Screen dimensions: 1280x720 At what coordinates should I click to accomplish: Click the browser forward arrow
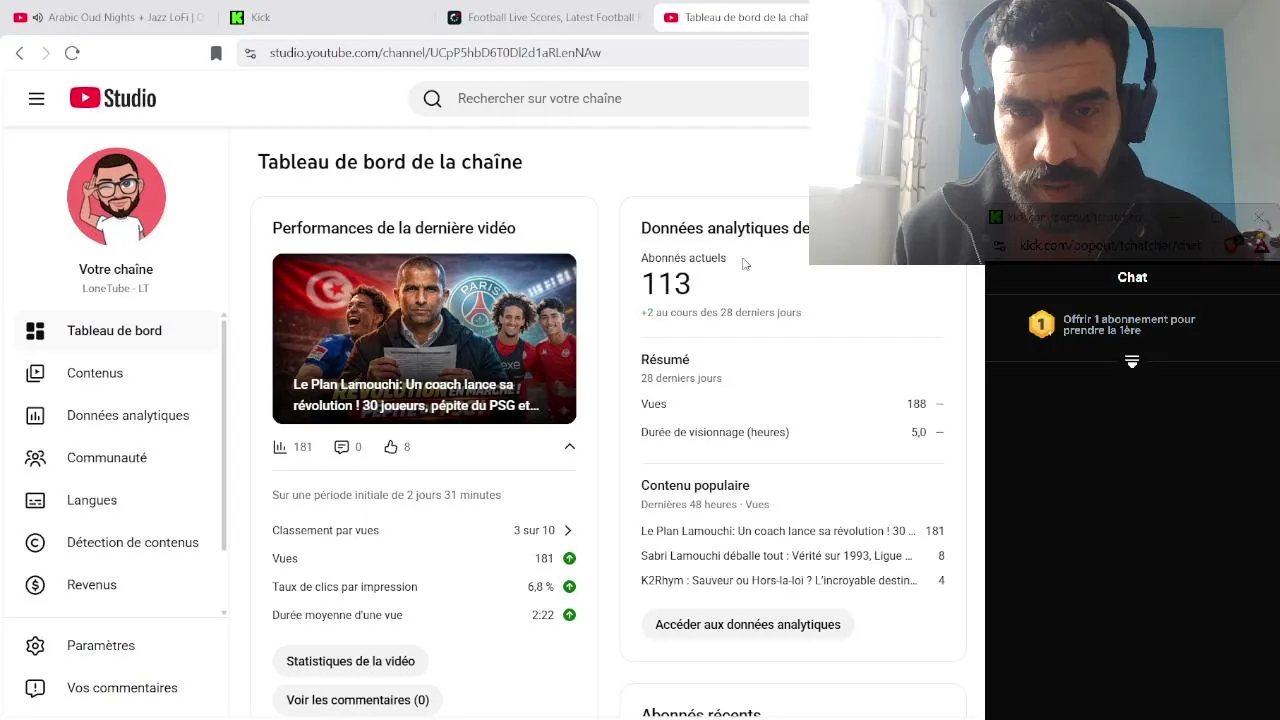pos(46,53)
